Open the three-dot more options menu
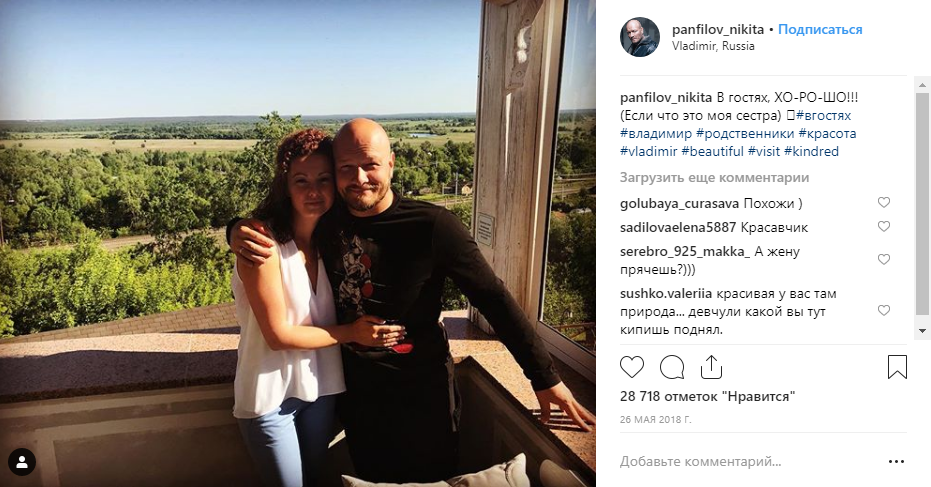Screen dimensions: 931x487 click(x=896, y=461)
